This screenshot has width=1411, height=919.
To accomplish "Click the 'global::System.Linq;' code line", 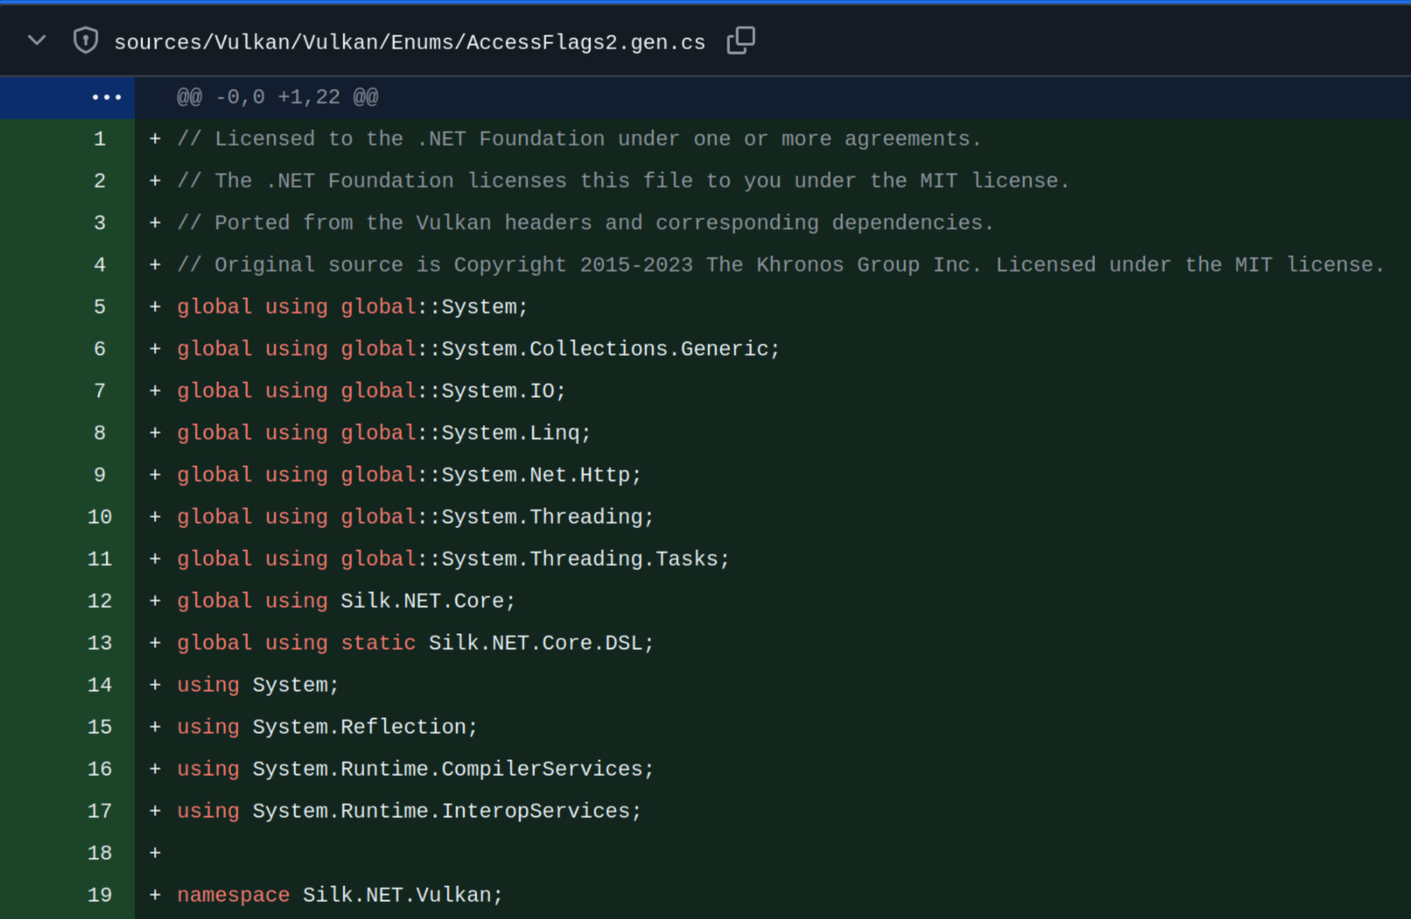I will tap(384, 433).
